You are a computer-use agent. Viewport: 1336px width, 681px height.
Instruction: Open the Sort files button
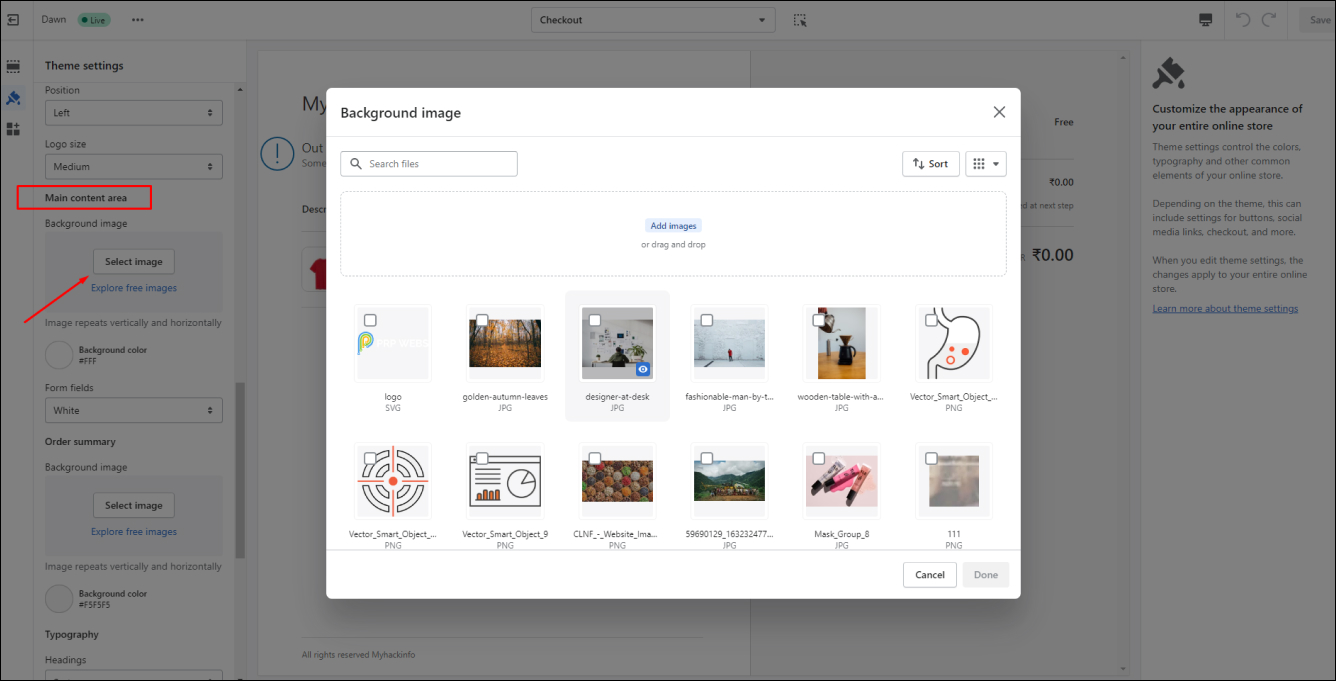tap(931, 164)
